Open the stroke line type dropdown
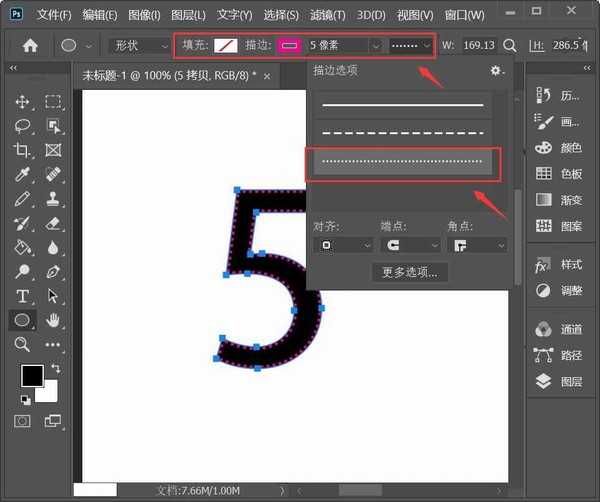Image resolution: width=600 pixels, height=502 pixels. [x=411, y=46]
